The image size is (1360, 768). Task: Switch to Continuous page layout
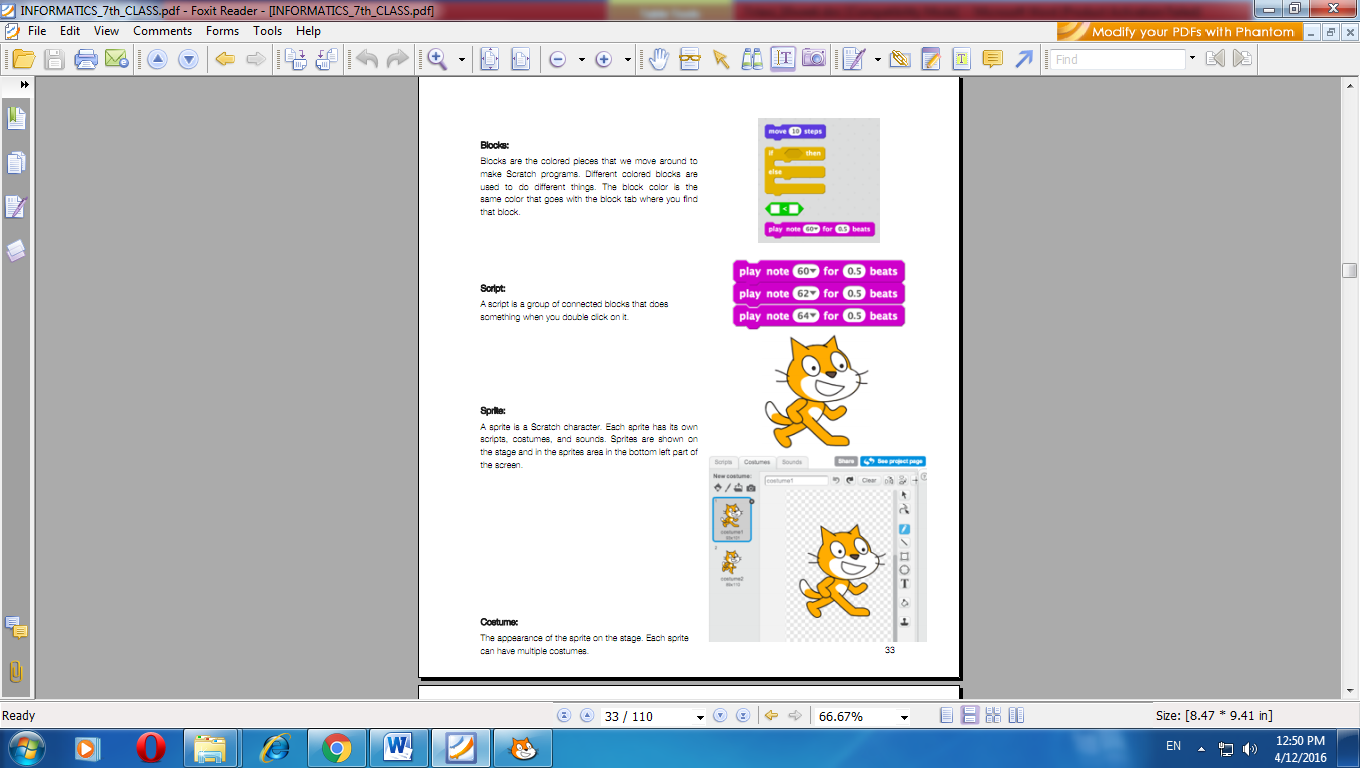point(969,716)
